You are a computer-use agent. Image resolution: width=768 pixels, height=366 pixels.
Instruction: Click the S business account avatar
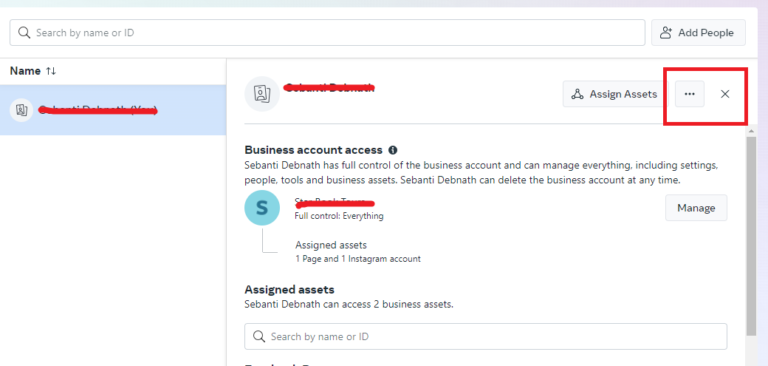coord(262,208)
